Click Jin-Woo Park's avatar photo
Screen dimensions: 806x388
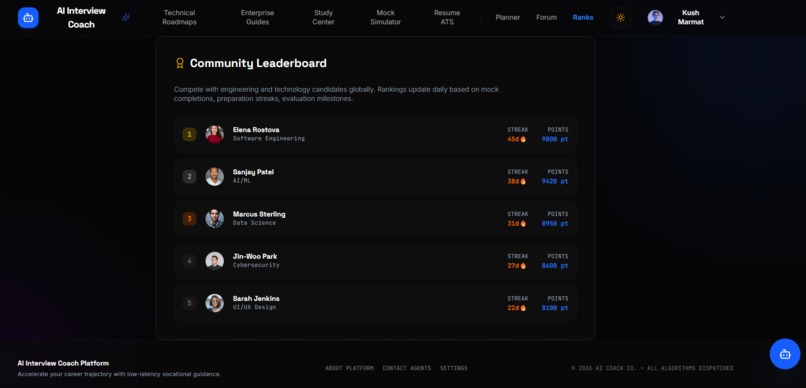tap(214, 261)
